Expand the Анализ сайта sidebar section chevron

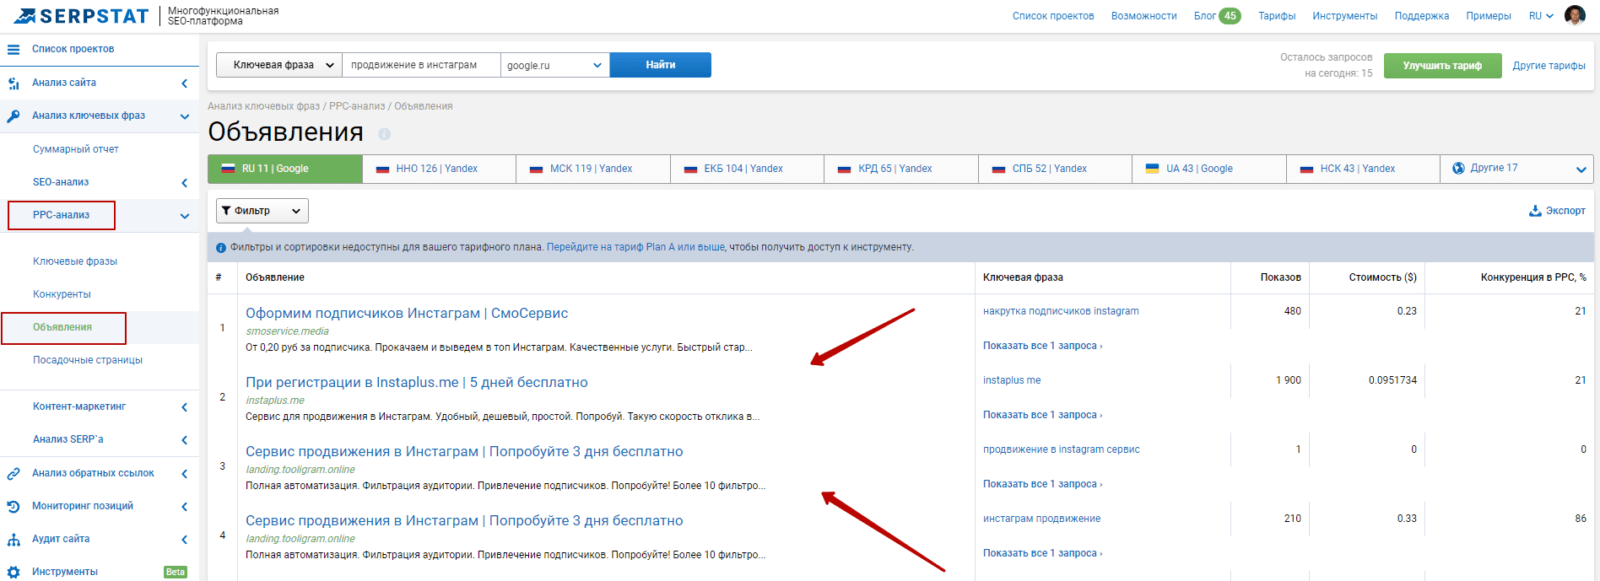tap(184, 83)
